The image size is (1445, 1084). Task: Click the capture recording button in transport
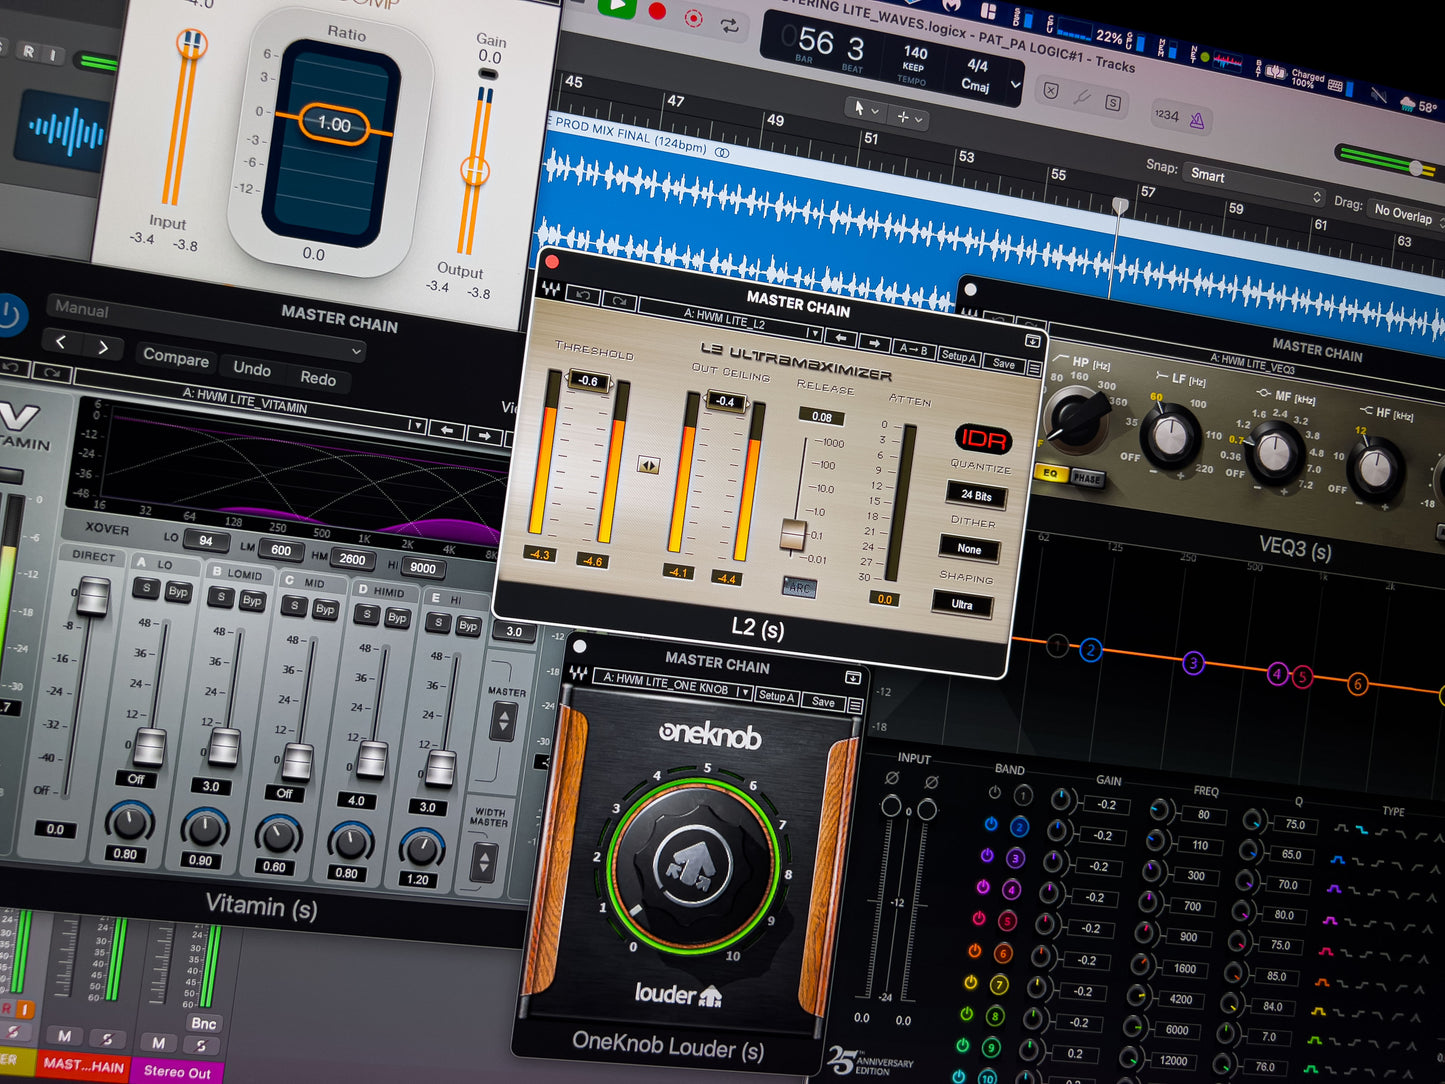[x=693, y=18]
